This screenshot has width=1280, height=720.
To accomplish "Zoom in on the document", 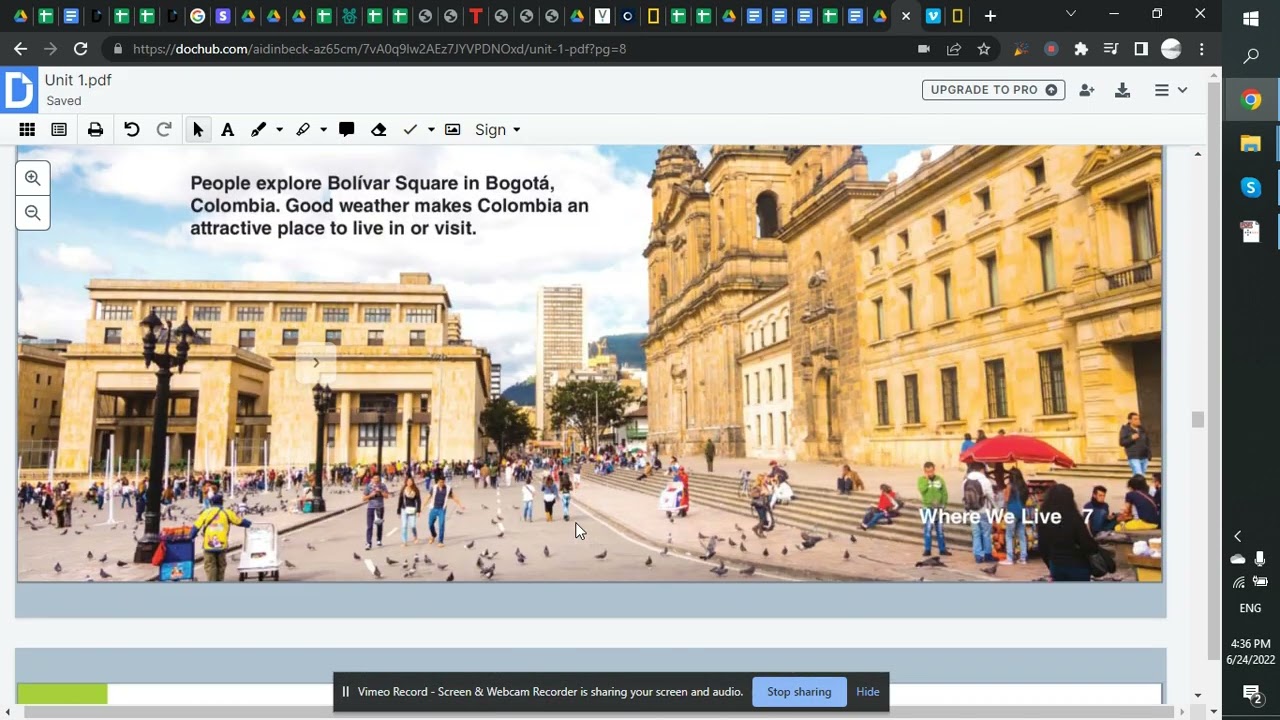I will pos(33,178).
